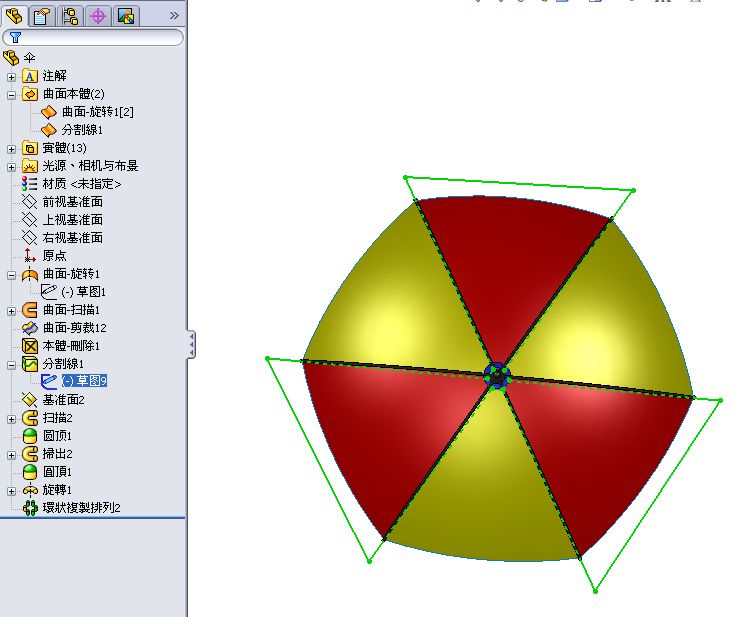Click the 曲面-剪裁12 trim surface icon
The width and height of the screenshot is (752, 617).
click(x=30, y=328)
